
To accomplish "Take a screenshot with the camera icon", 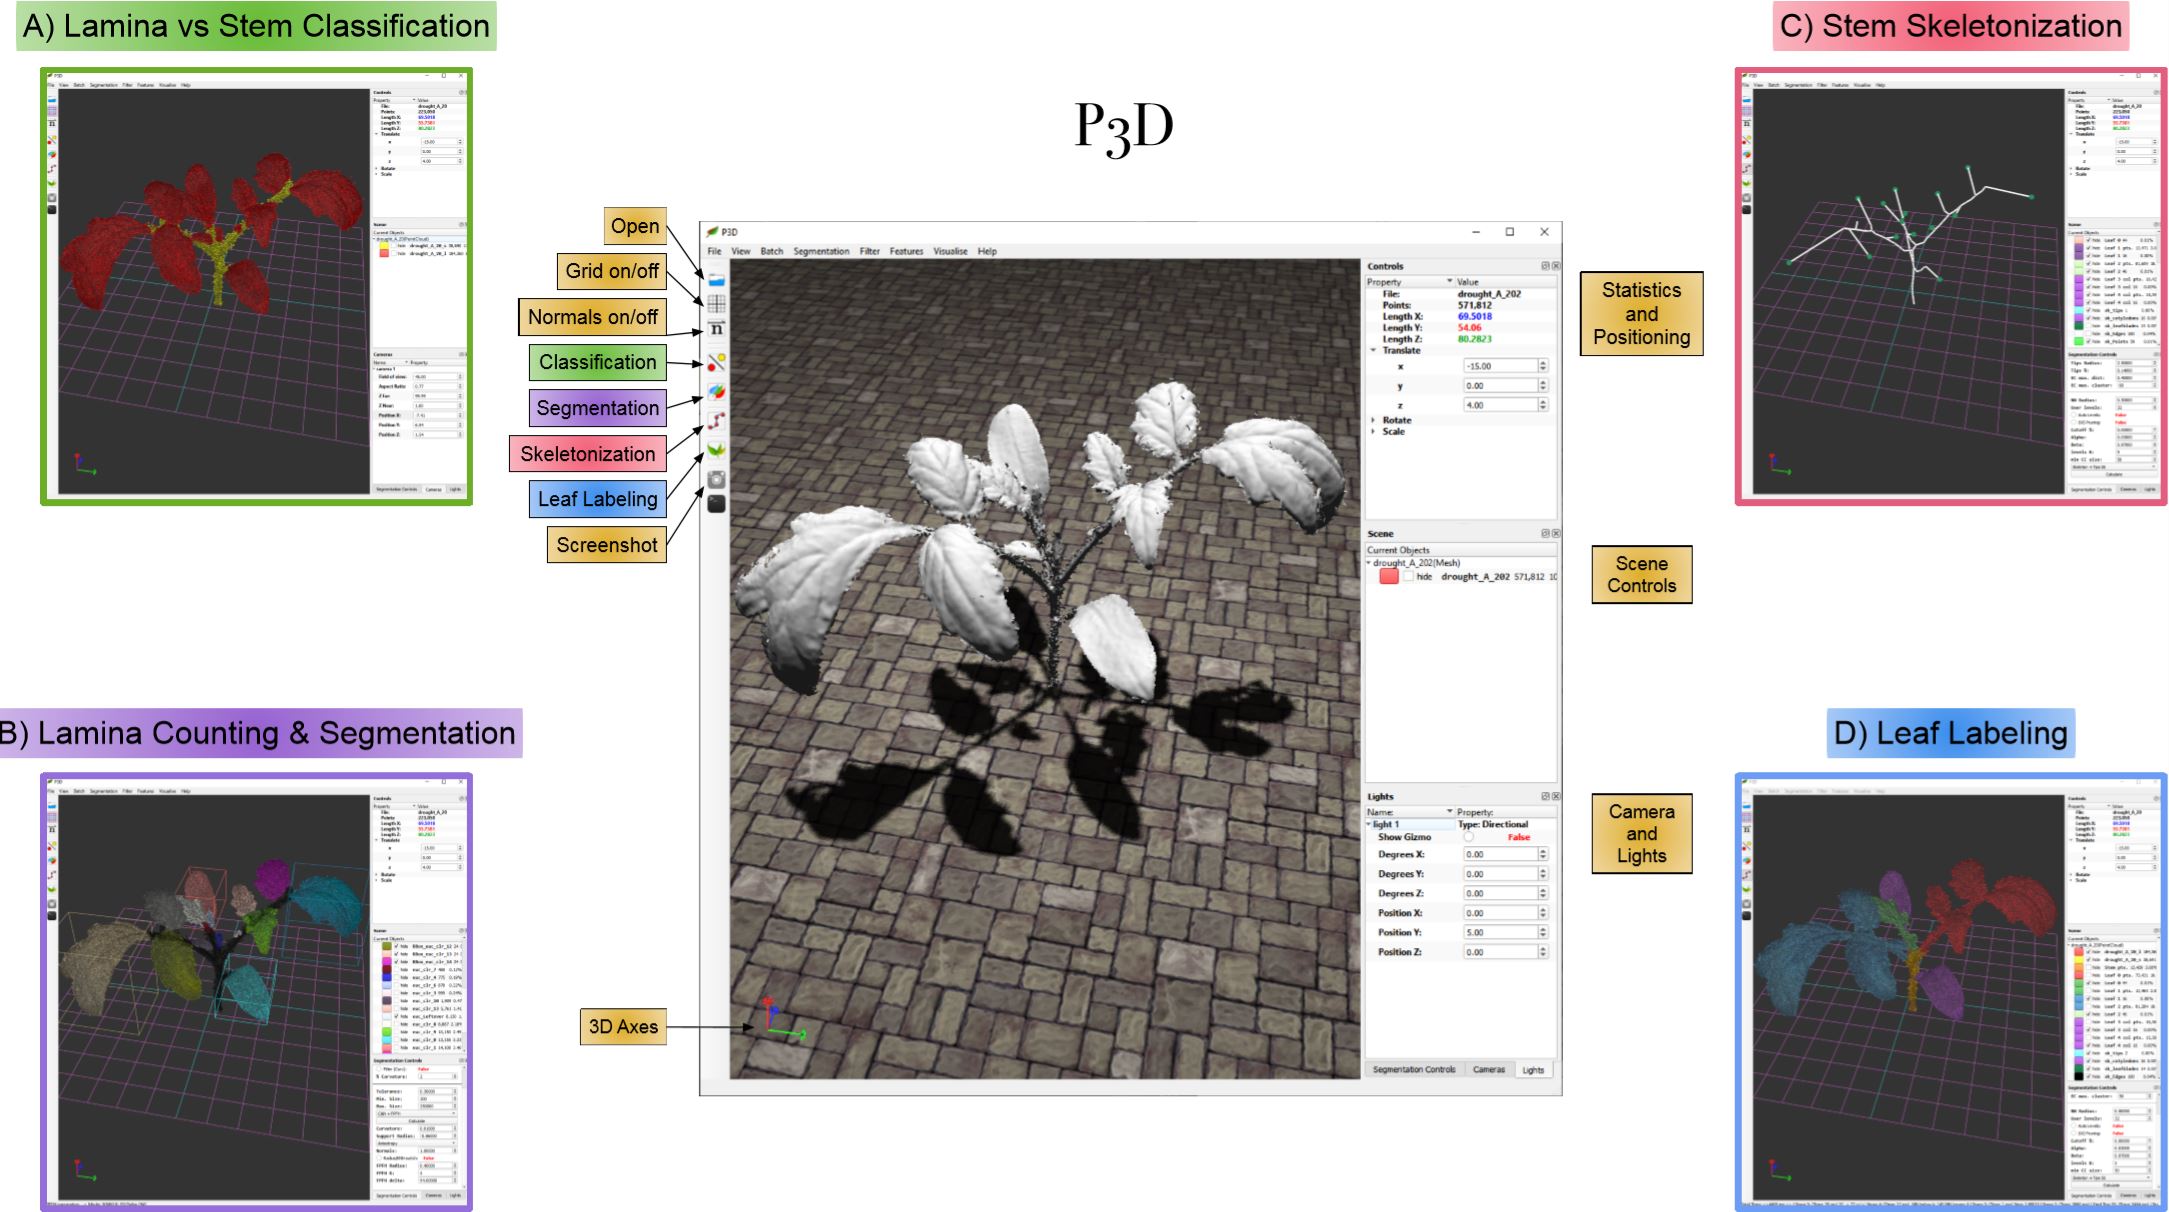I will [x=716, y=479].
